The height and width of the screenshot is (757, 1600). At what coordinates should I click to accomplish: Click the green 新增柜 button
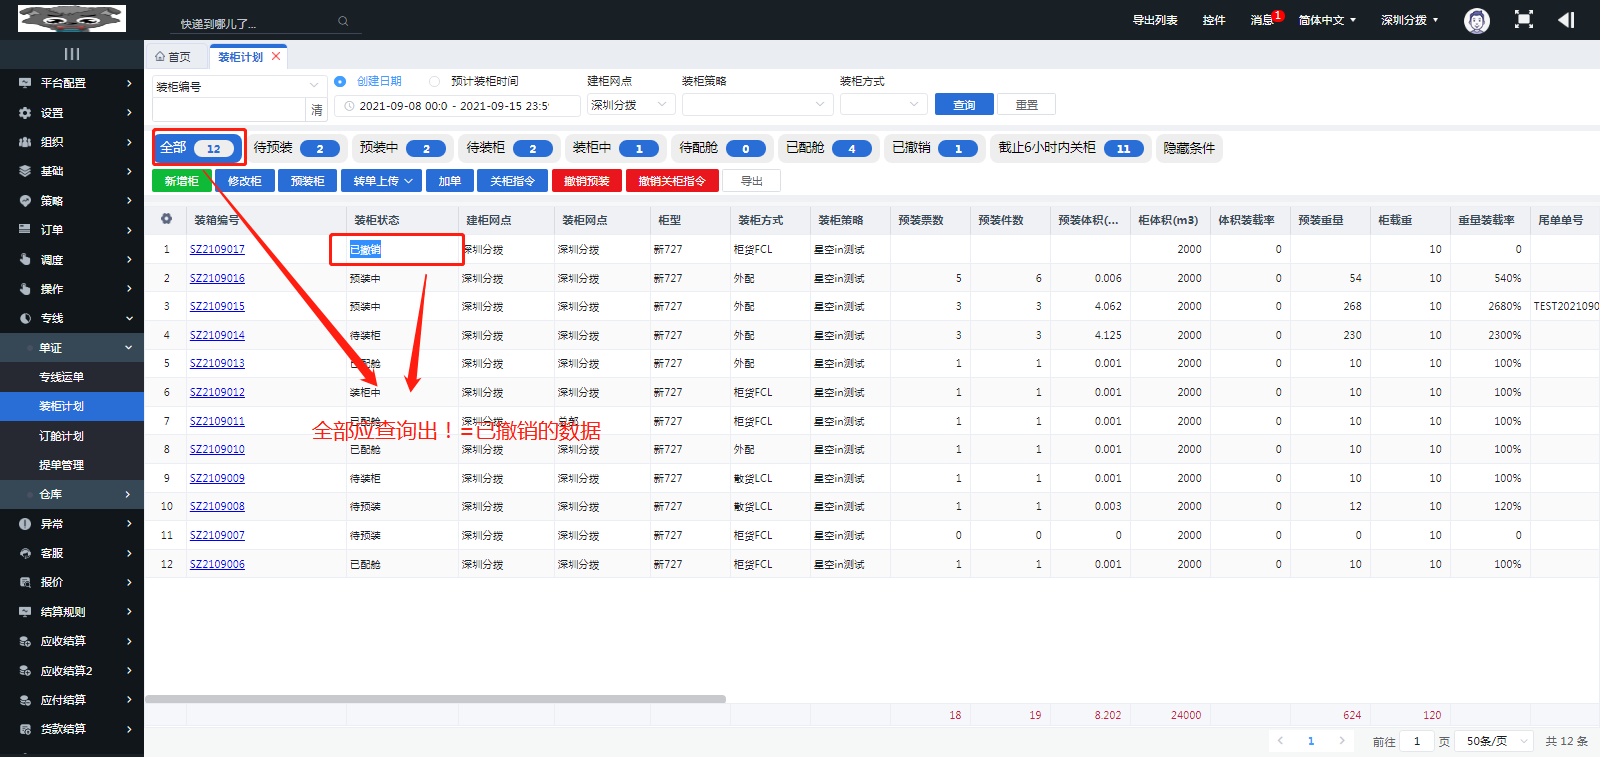(x=181, y=181)
